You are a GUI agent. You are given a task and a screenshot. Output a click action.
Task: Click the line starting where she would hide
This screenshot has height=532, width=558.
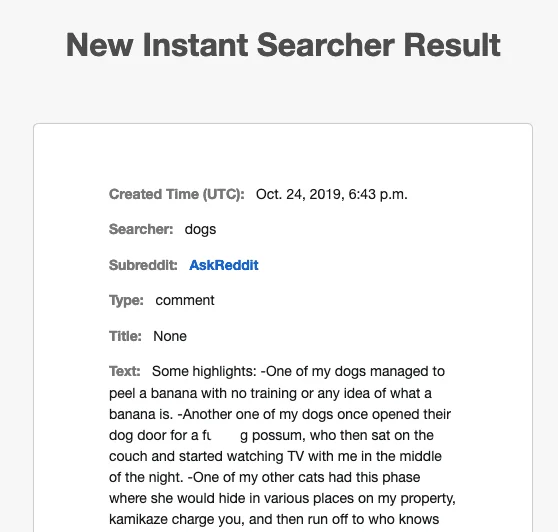tap(282, 498)
